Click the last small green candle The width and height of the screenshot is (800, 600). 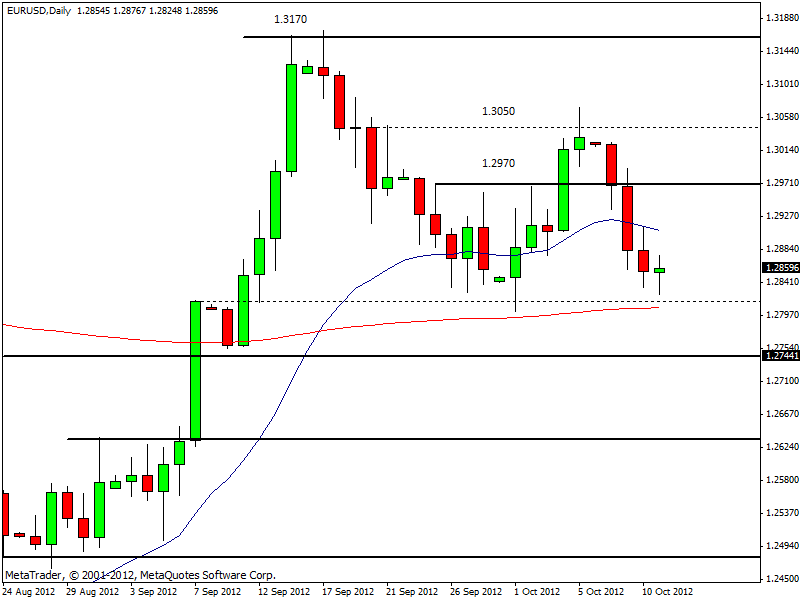coord(659,270)
